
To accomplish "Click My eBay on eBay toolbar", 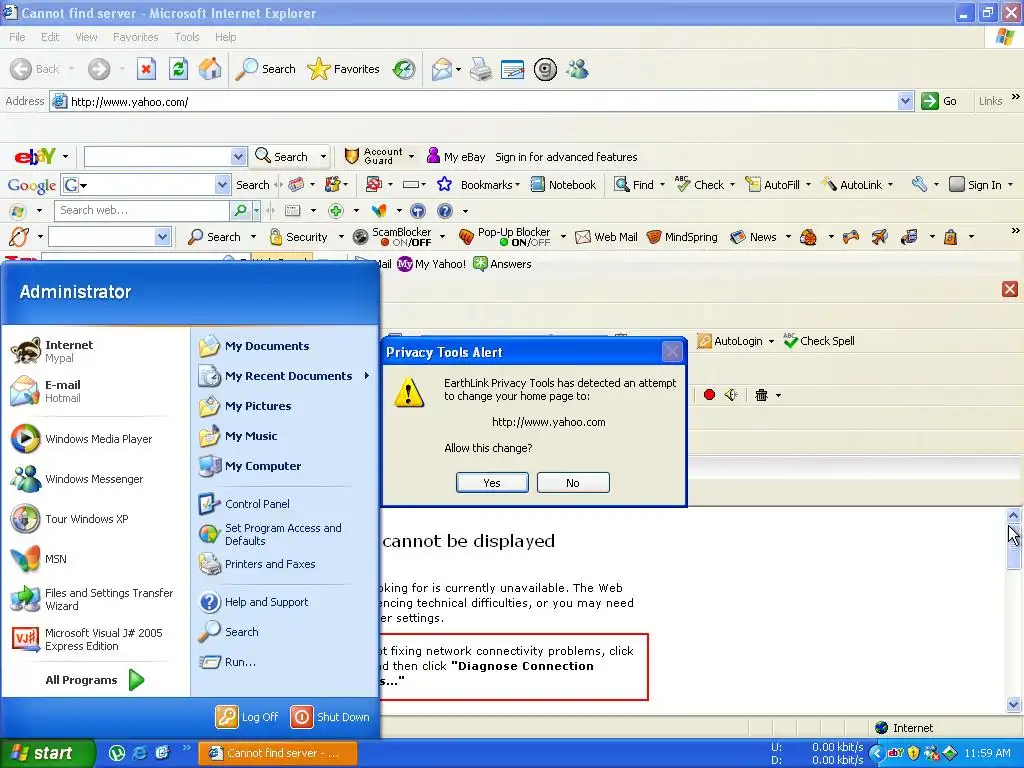I will click(x=456, y=157).
